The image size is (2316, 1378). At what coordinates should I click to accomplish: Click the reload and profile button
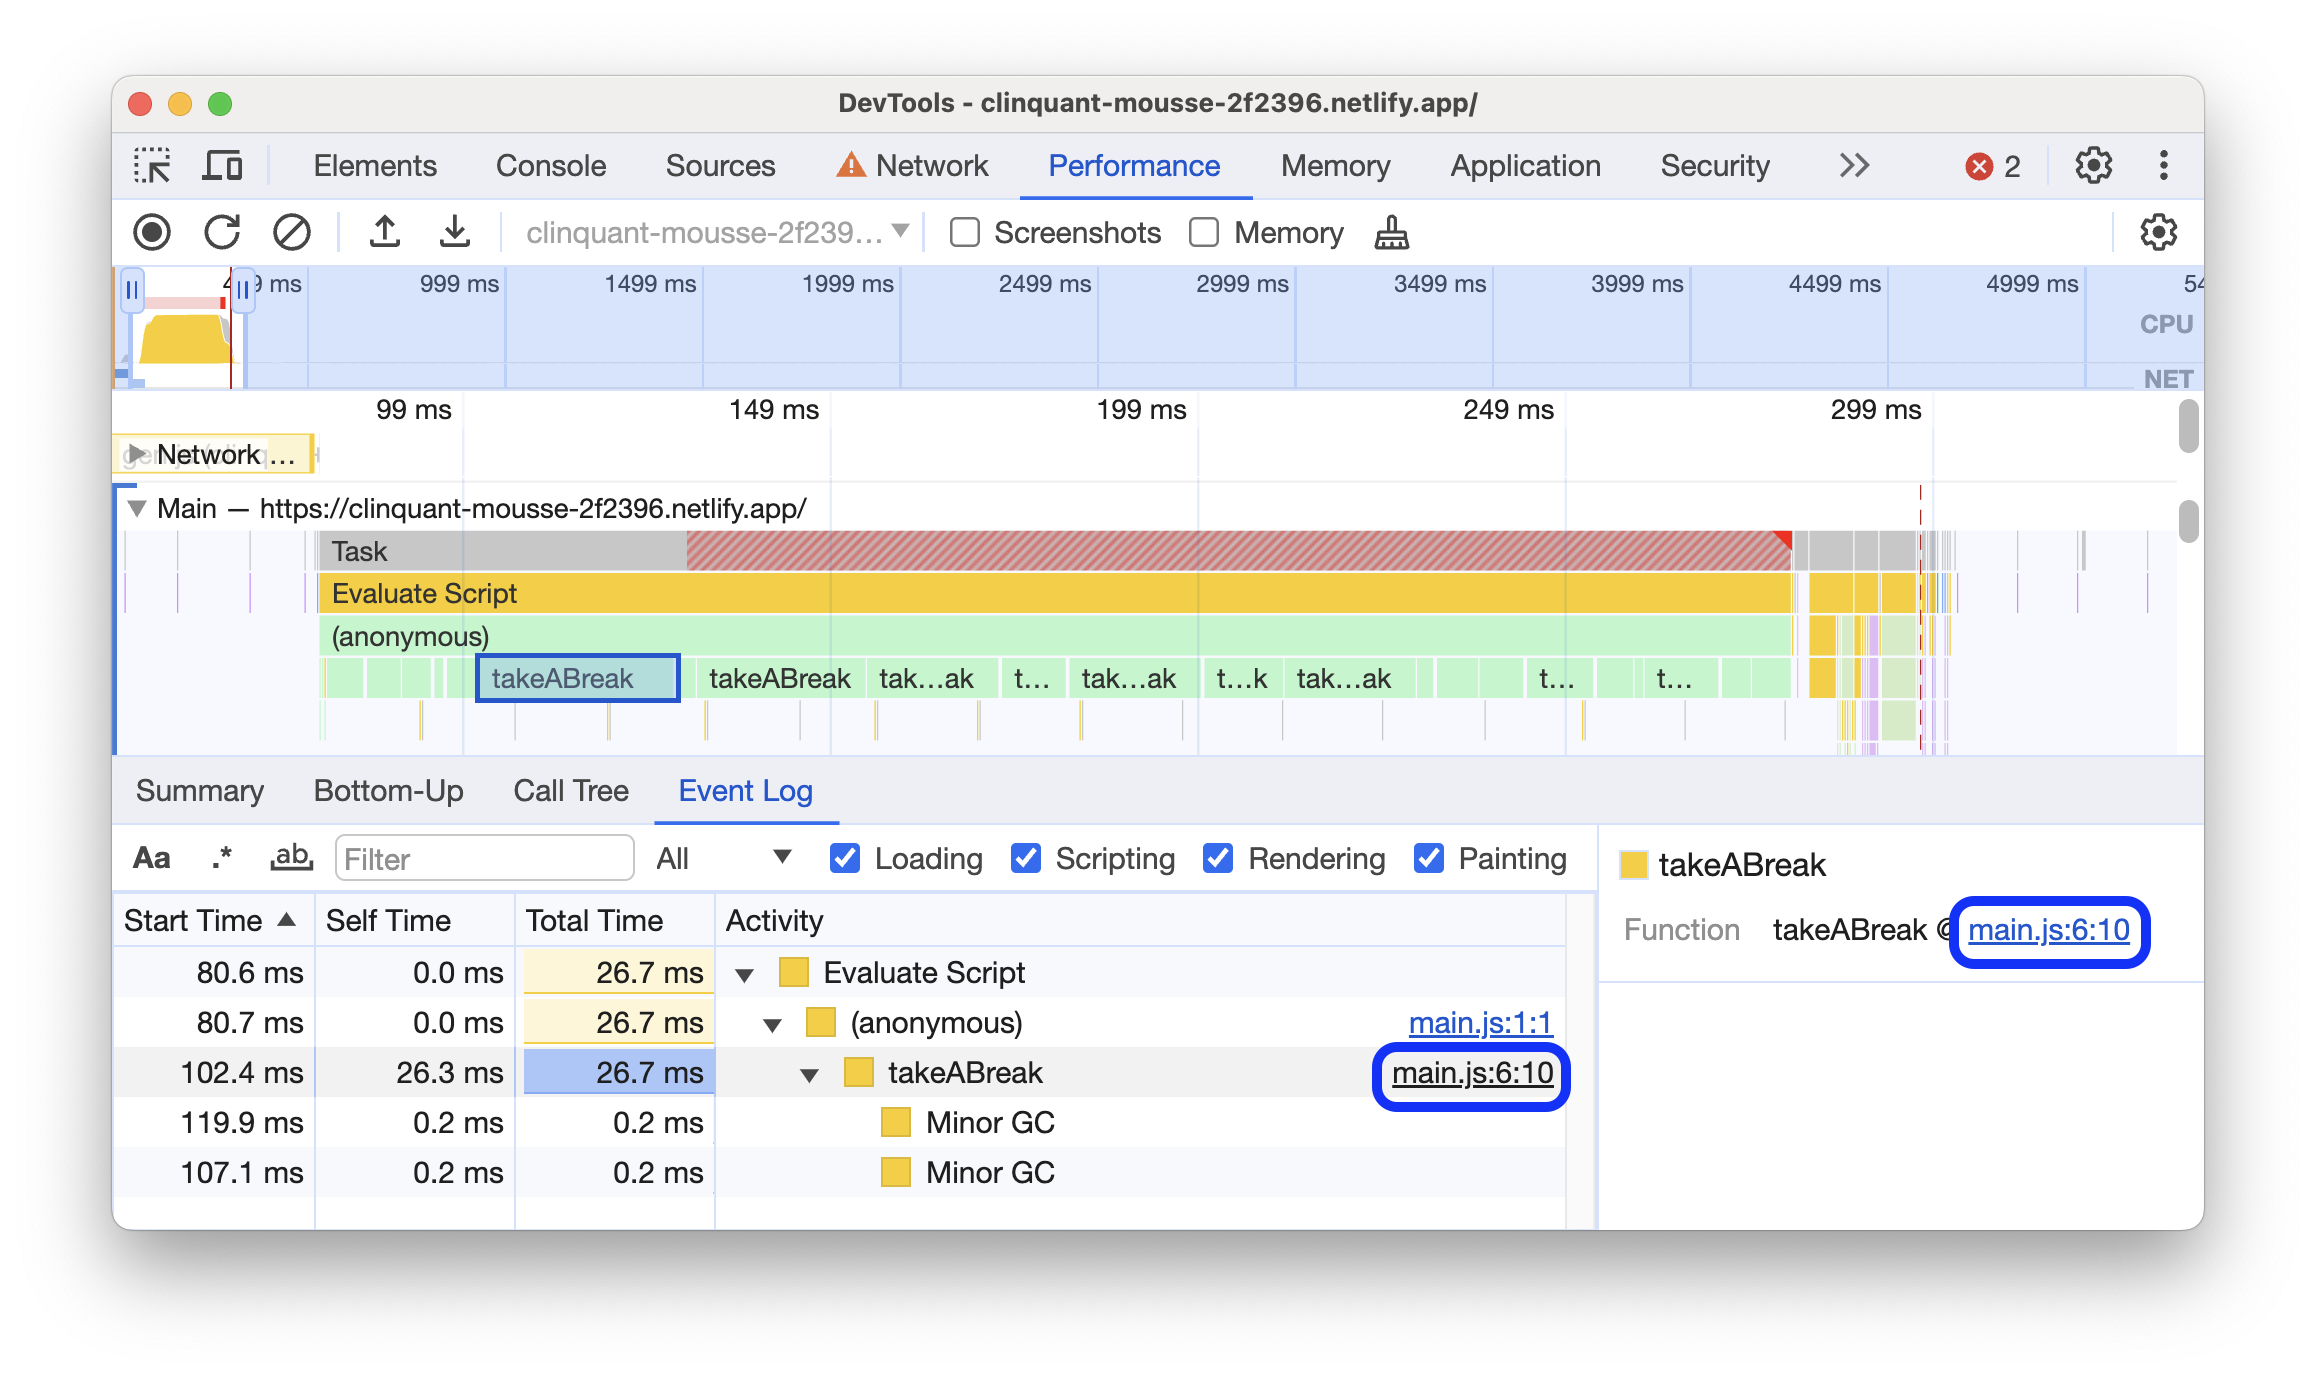pos(223,230)
